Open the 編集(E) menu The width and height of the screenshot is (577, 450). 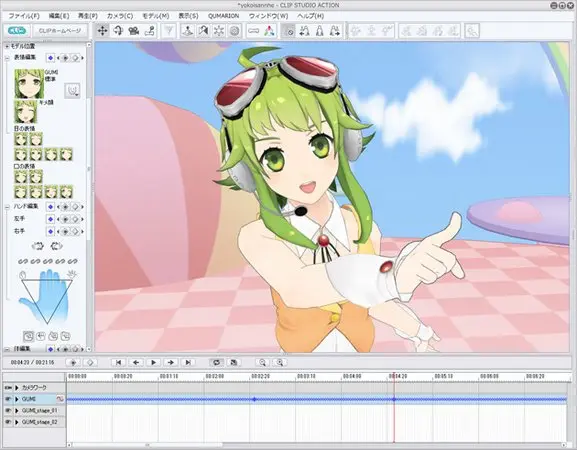coord(59,16)
